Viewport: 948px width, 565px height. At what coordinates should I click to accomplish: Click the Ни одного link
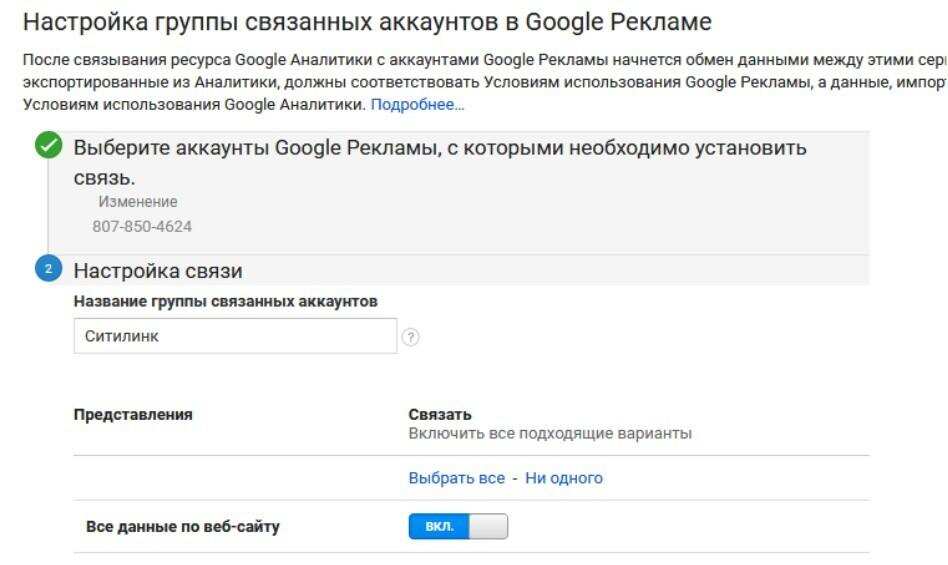pyautogui.click(x=564, y=478)
